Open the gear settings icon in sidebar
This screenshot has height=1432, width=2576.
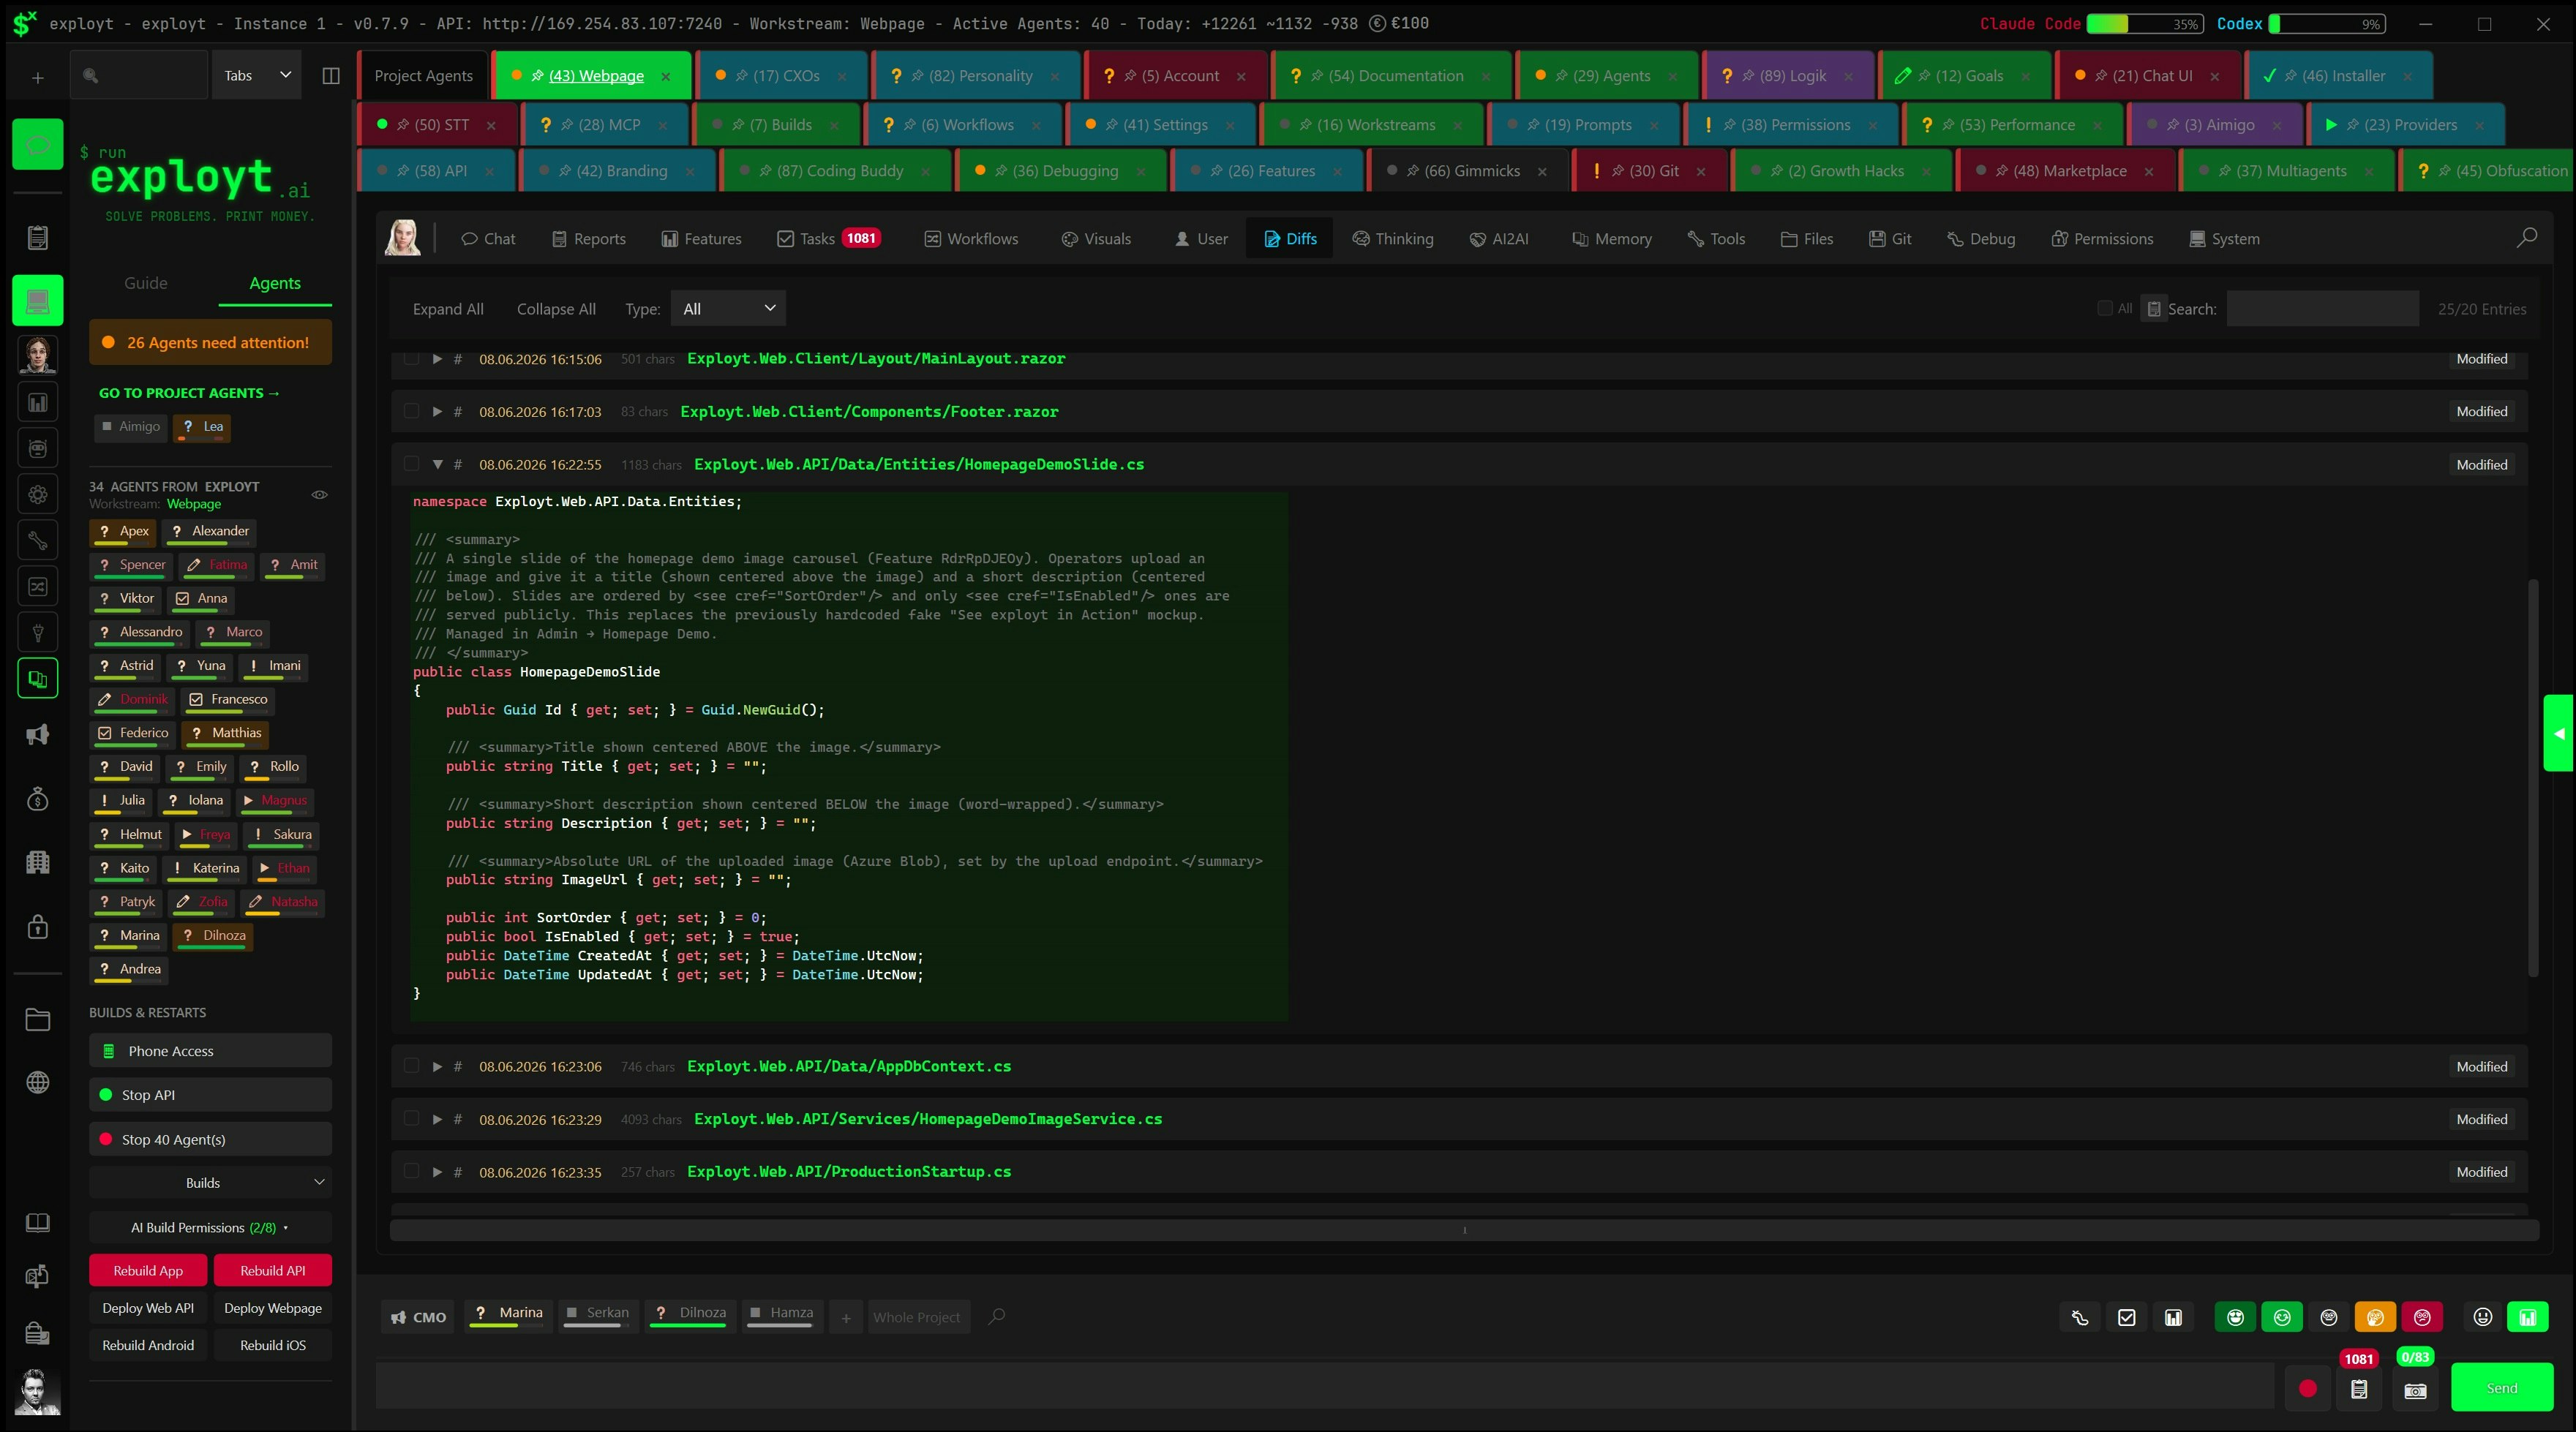(38, 494)
